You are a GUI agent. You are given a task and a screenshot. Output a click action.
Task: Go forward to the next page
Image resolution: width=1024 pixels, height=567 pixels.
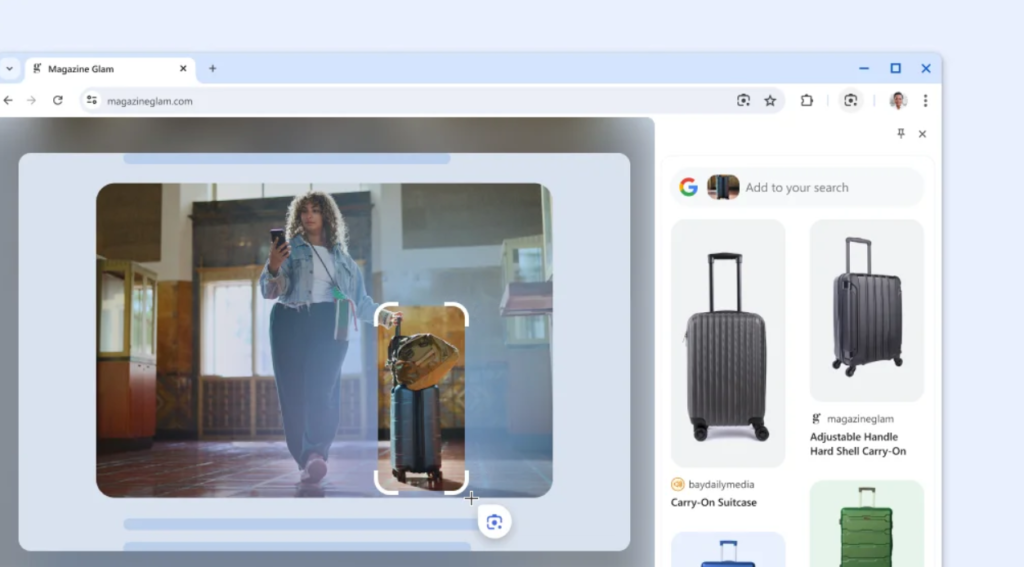click(31, 101)
